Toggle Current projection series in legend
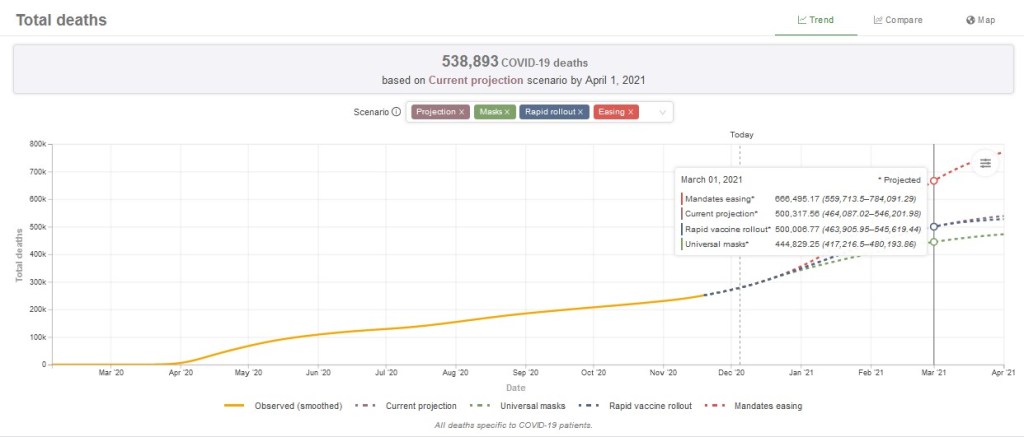The width and height of the screenshot is (1024, 437). coord(412,406)
